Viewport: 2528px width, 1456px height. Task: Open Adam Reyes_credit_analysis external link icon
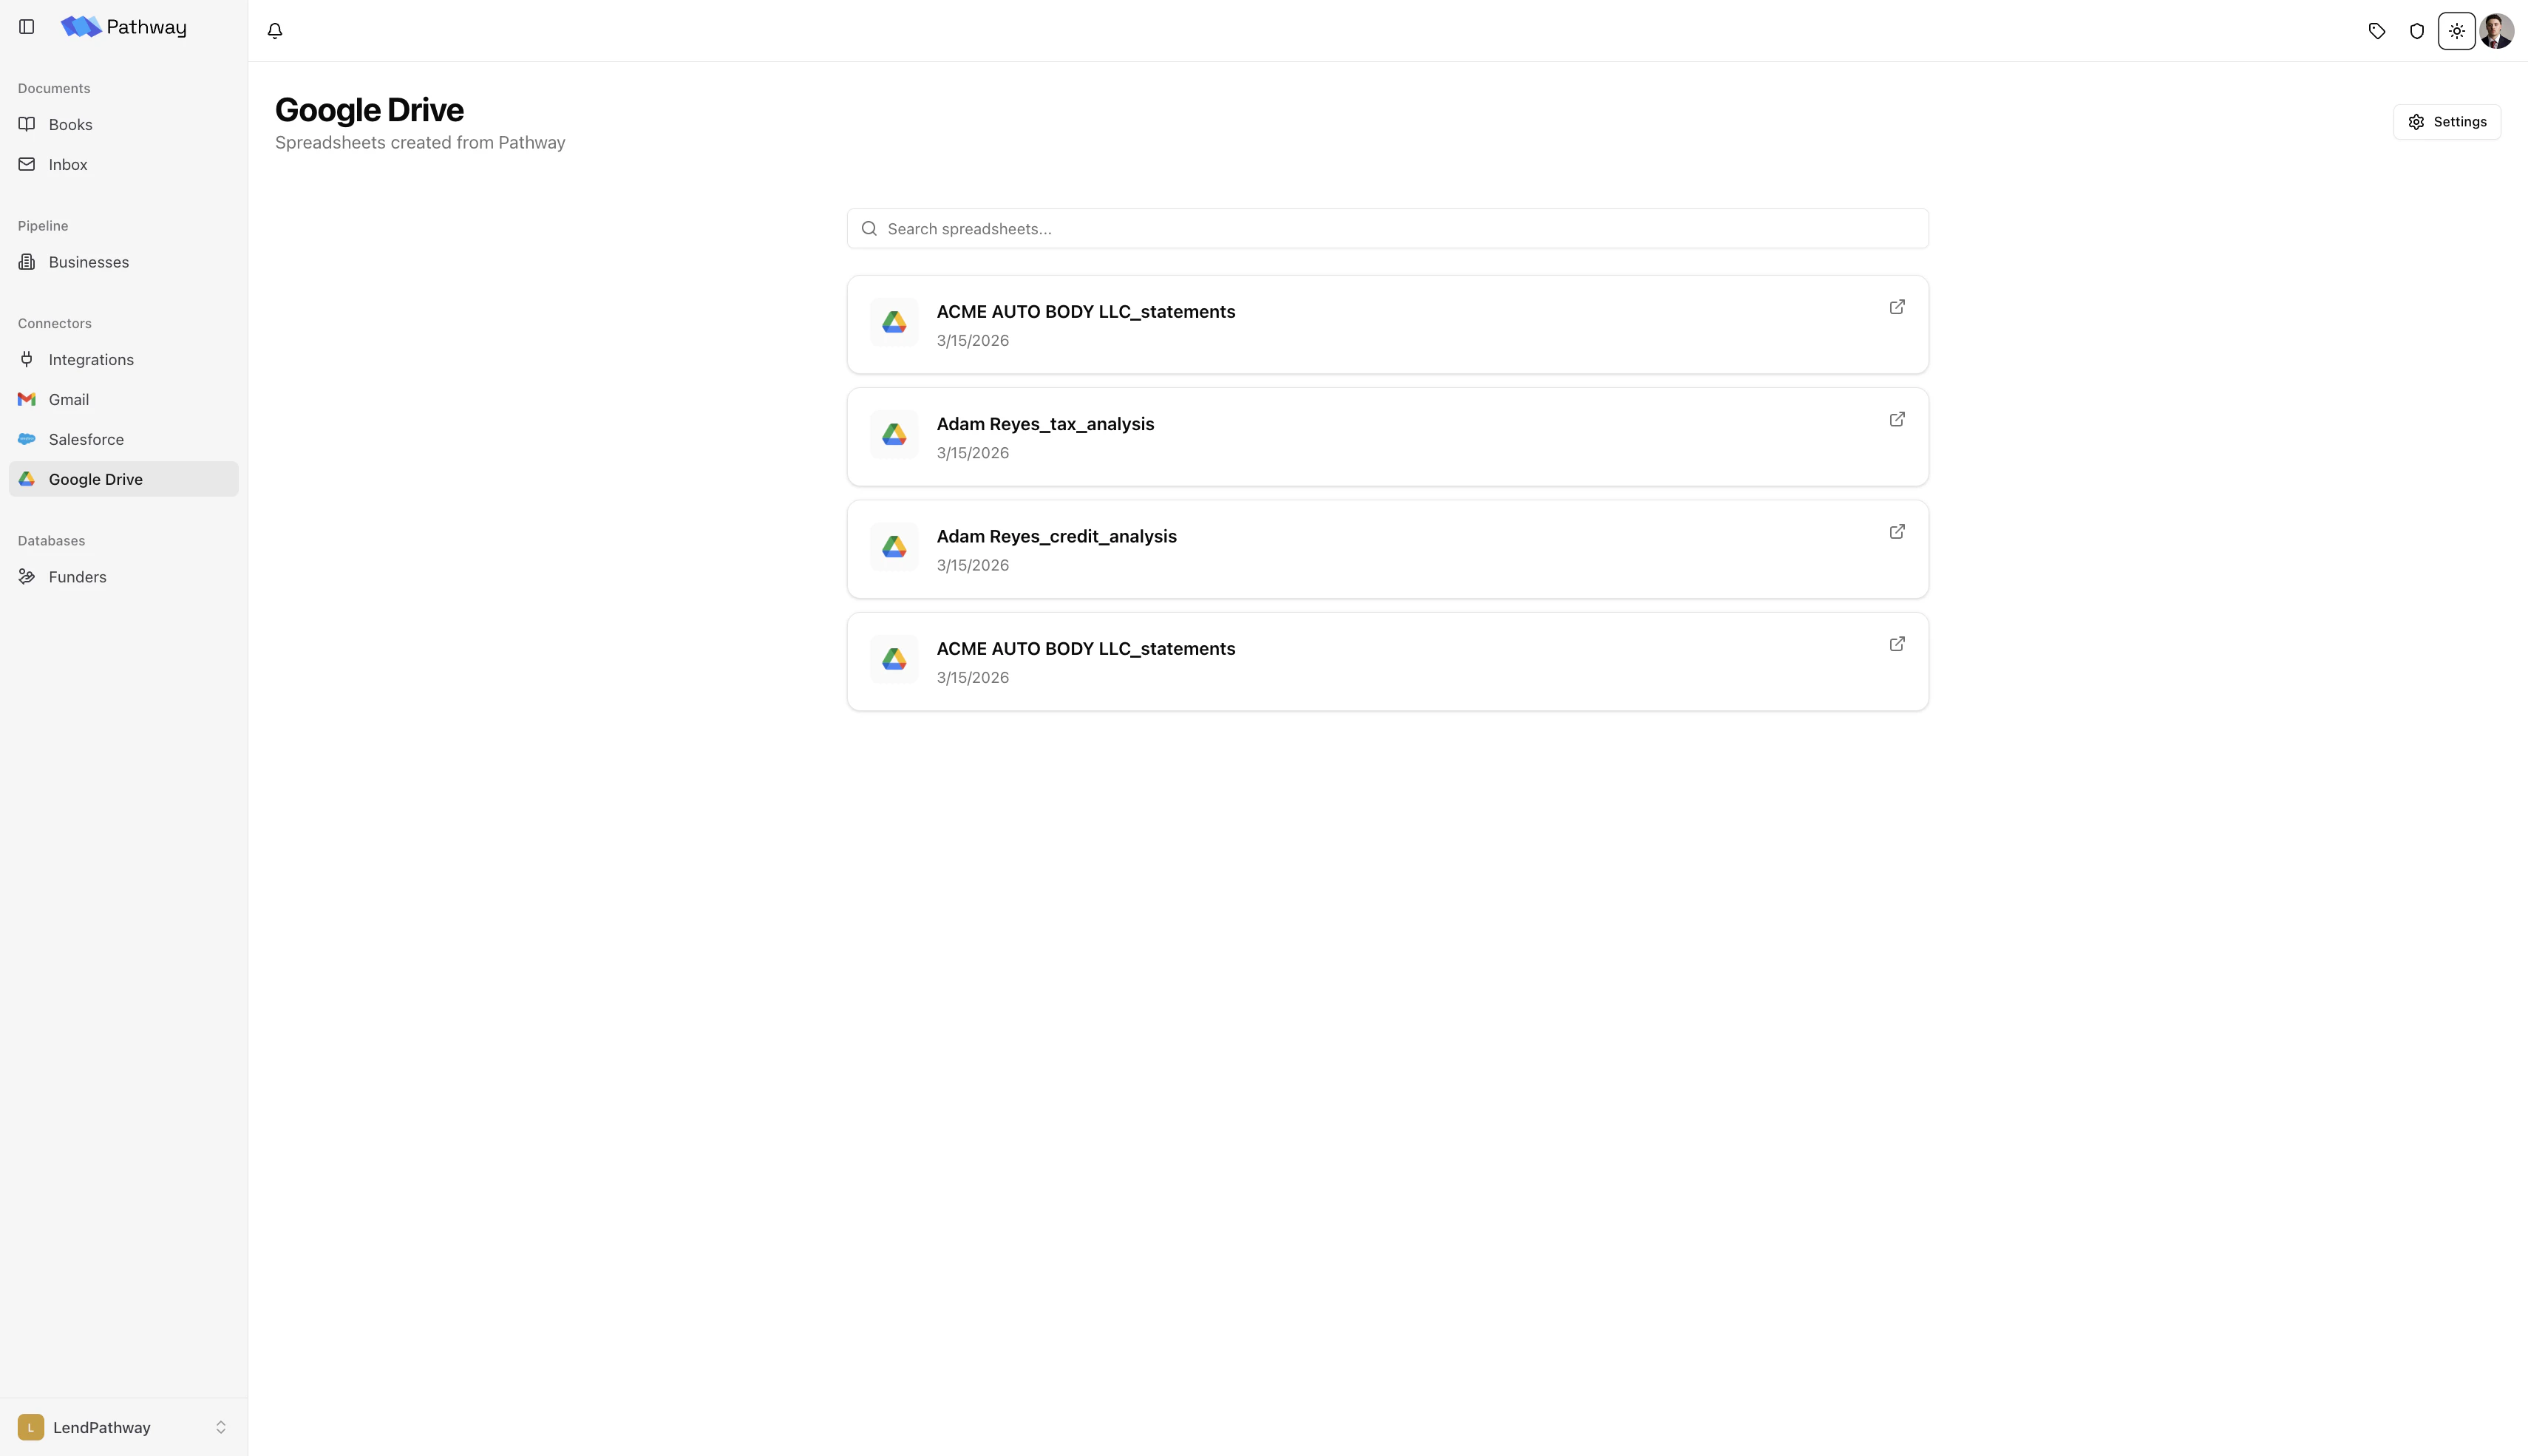point(1897,532)
